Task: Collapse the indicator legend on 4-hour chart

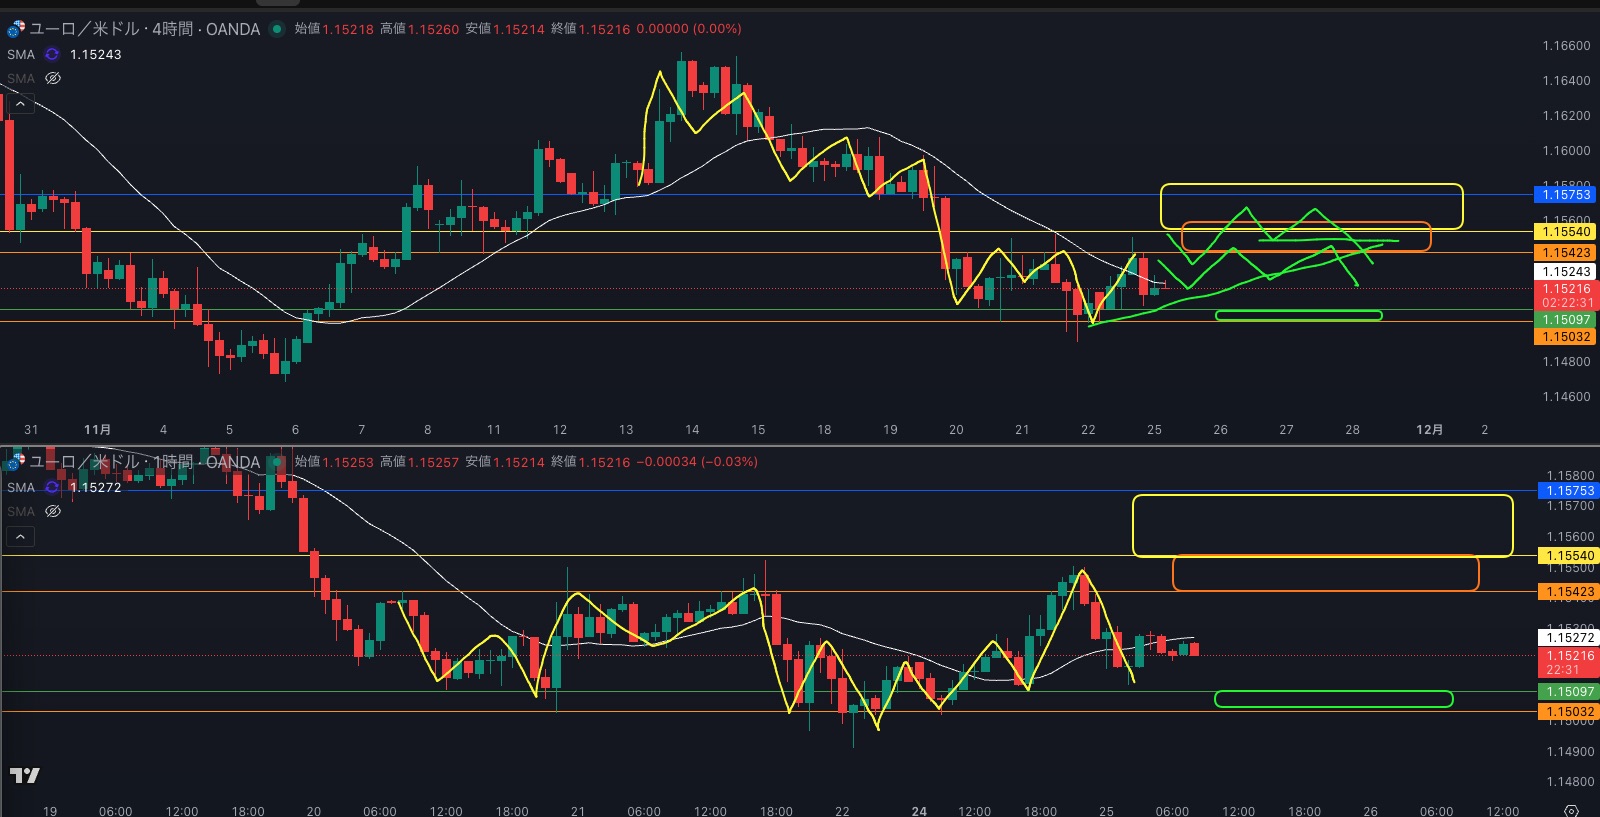Action: [20, 103]
